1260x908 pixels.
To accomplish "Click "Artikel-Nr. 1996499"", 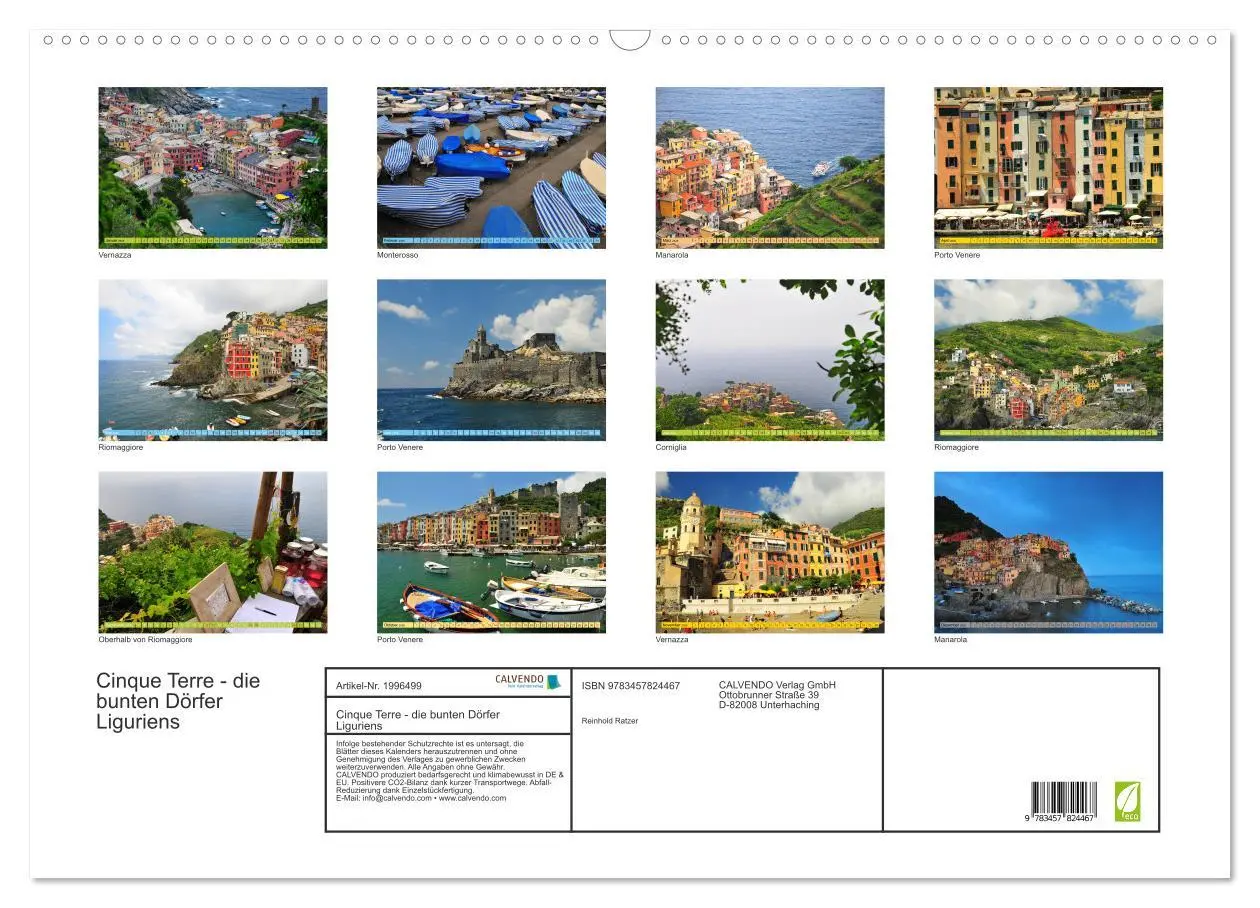I will tap(379, 686).
